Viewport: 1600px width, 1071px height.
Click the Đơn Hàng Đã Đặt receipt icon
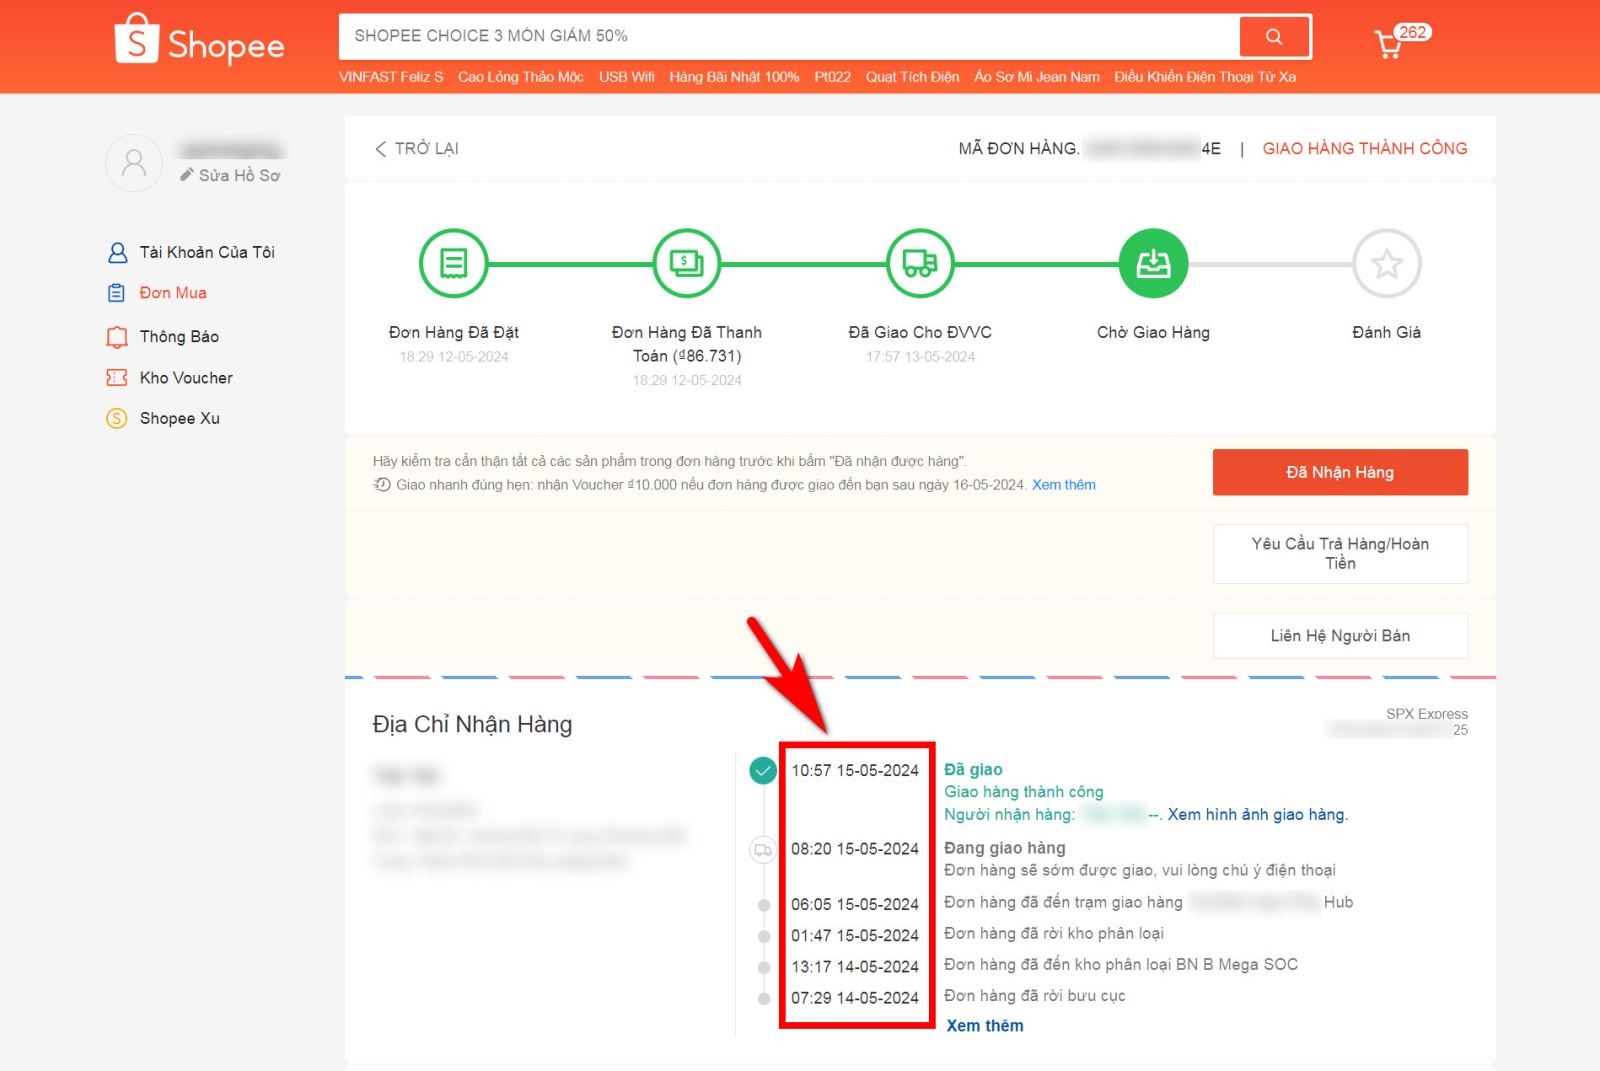(x=454, y=263)
